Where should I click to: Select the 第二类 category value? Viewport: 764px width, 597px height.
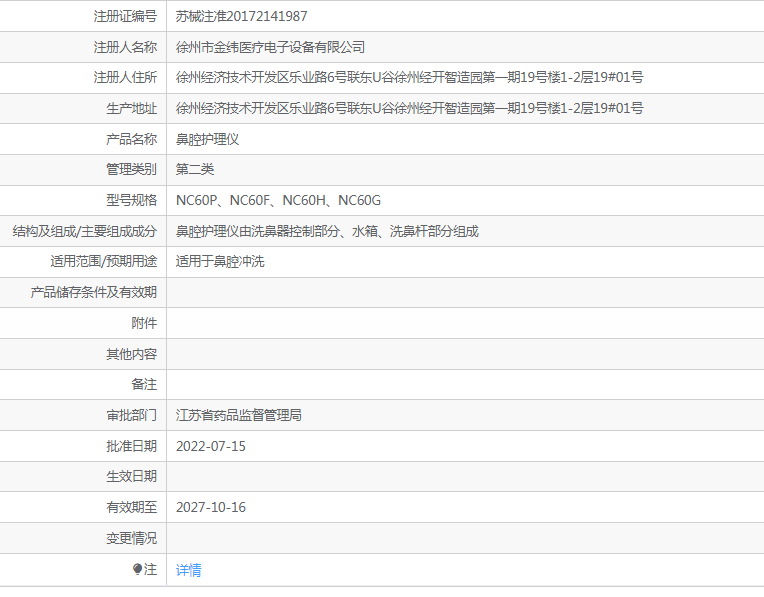[x=195, y=169]
